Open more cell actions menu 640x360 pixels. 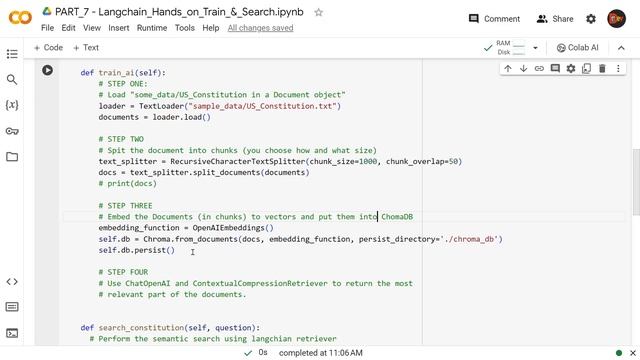coord(618,69)
